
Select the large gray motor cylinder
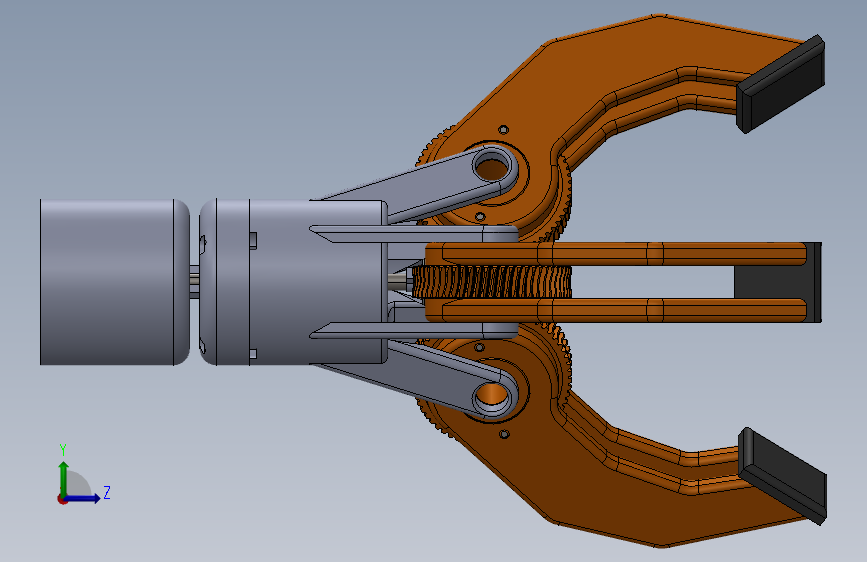coord(114,282)
